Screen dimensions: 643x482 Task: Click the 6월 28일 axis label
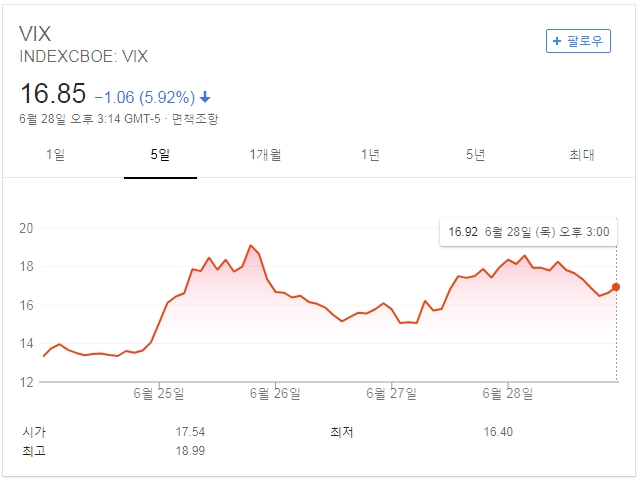tap(508, 393)
